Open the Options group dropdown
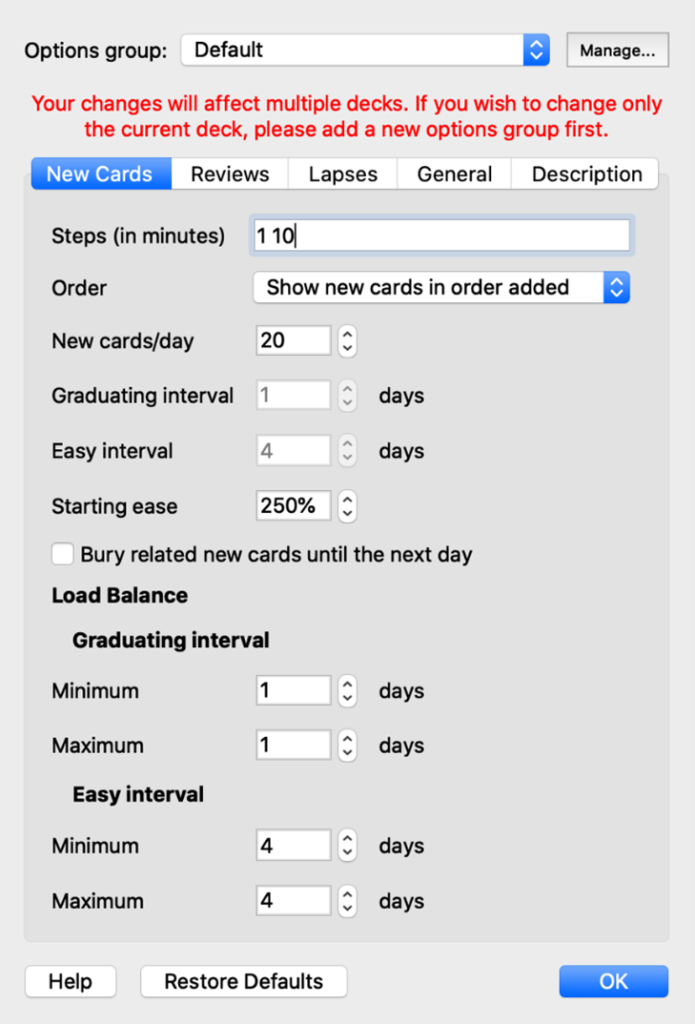 point(365,50)
